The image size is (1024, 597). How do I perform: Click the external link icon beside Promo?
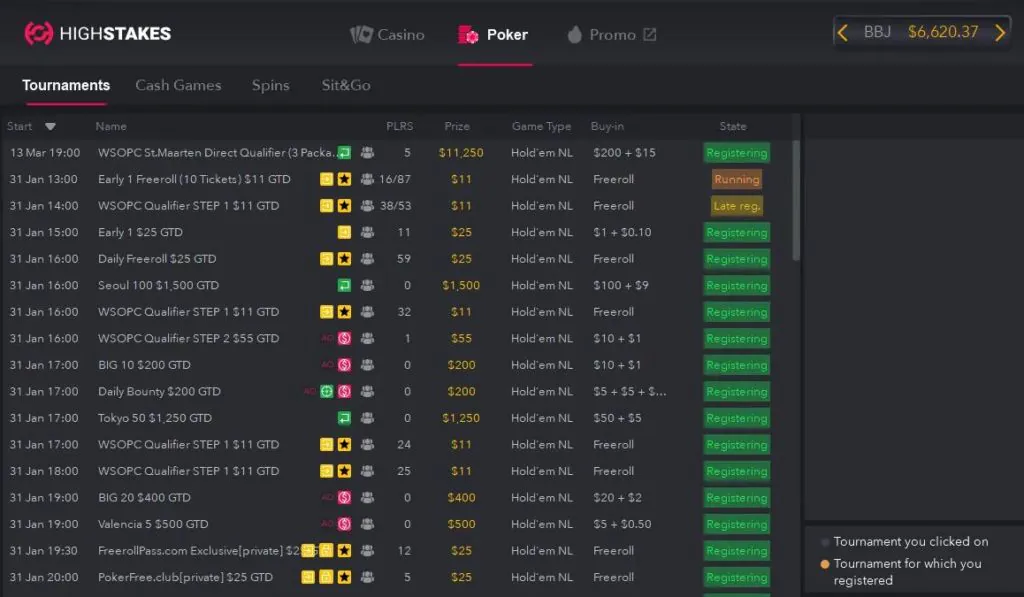click(x=650, y=35)
